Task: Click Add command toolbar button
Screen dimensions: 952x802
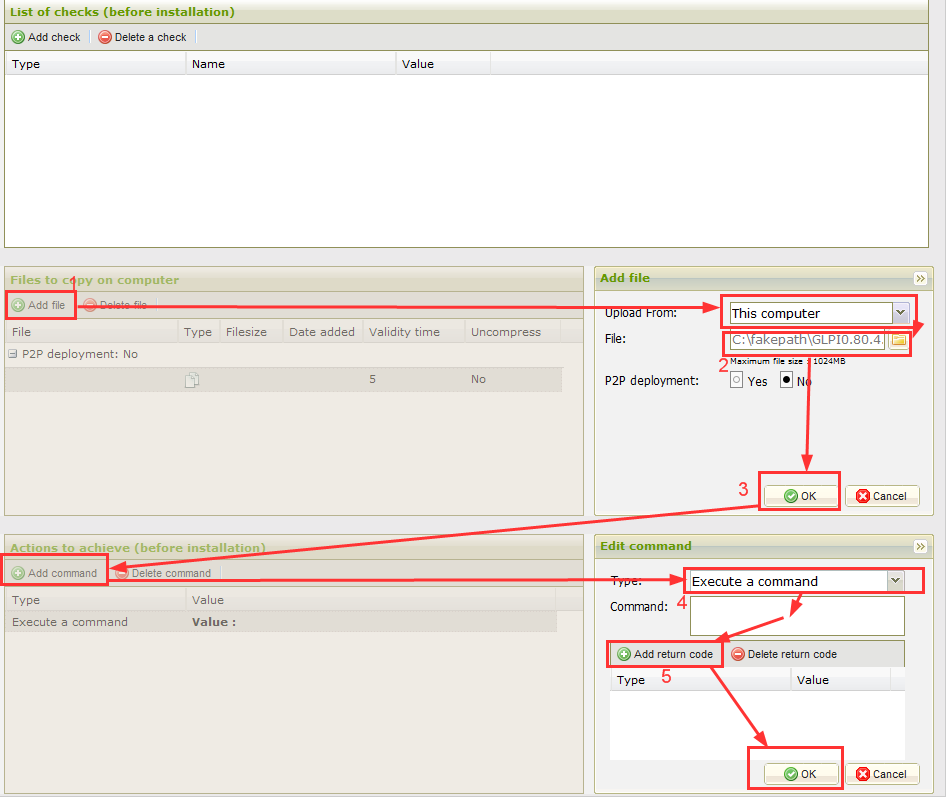Action: pos(55,573)
